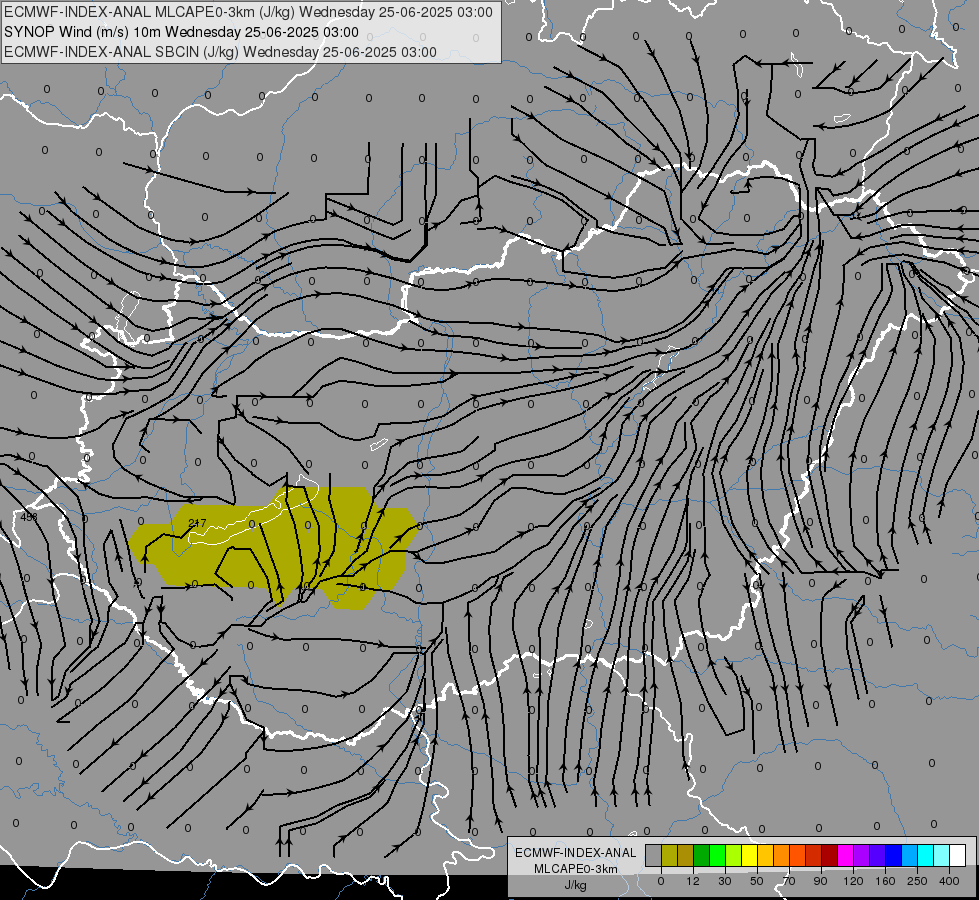Pick the magenta legend swatch

[x=845, y=855]
